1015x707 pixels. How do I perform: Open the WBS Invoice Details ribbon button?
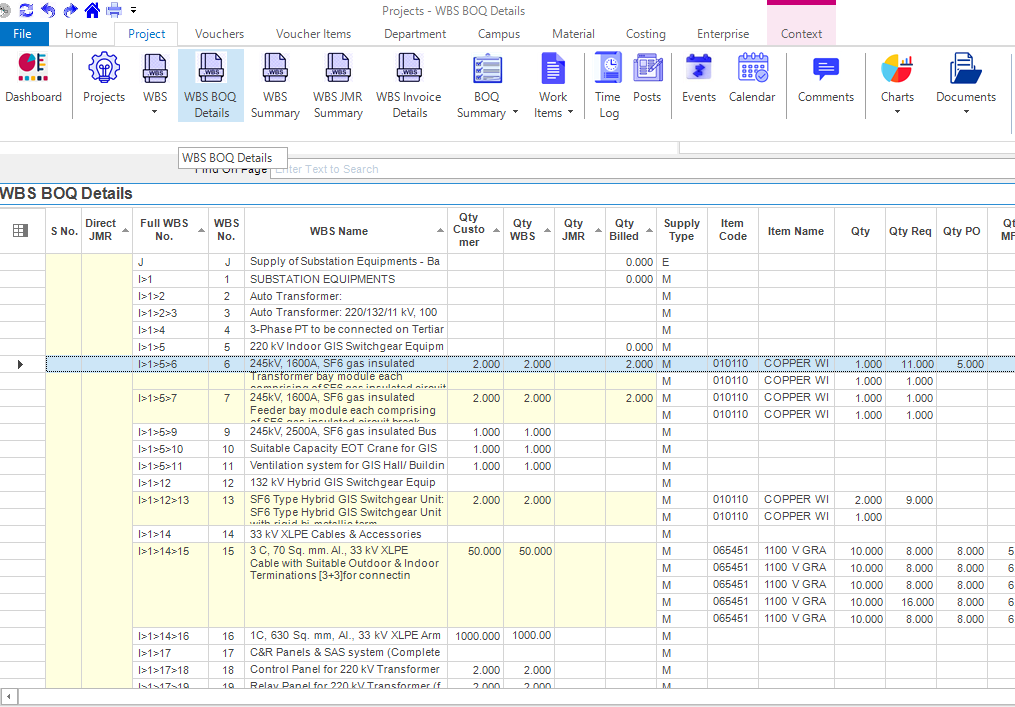(409, 85)
